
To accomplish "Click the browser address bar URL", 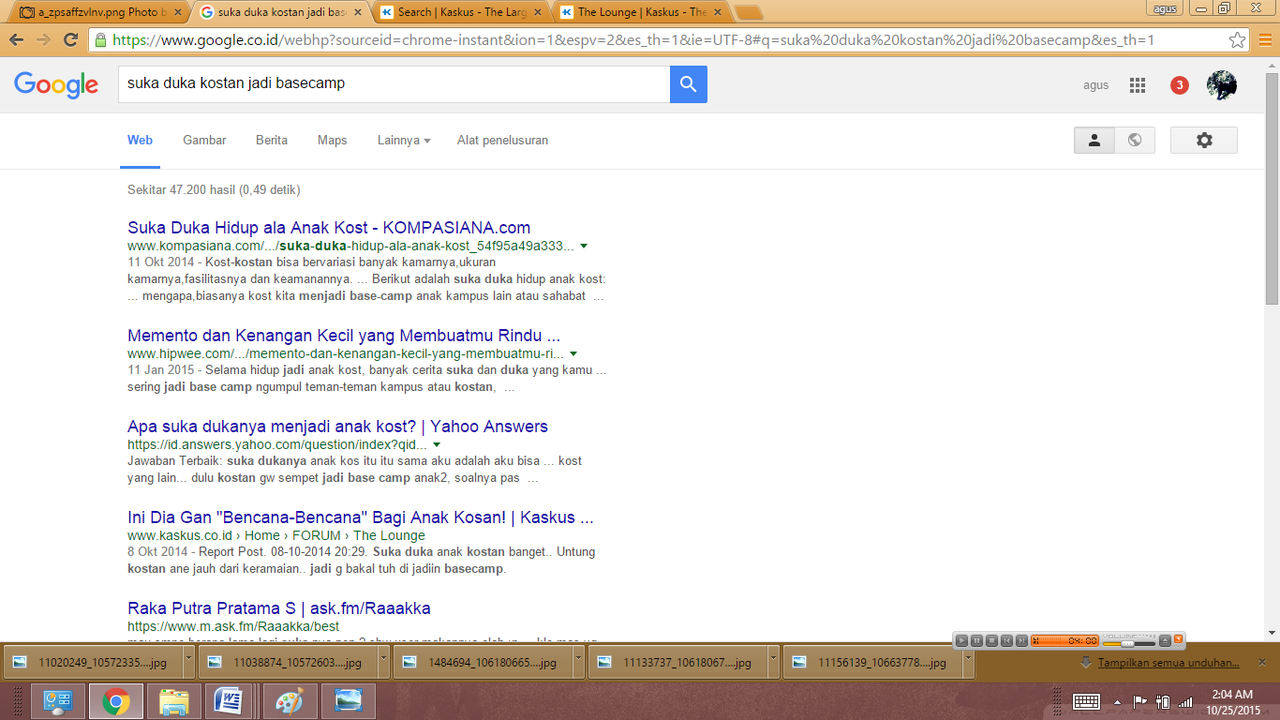I will tap(633, 40).
